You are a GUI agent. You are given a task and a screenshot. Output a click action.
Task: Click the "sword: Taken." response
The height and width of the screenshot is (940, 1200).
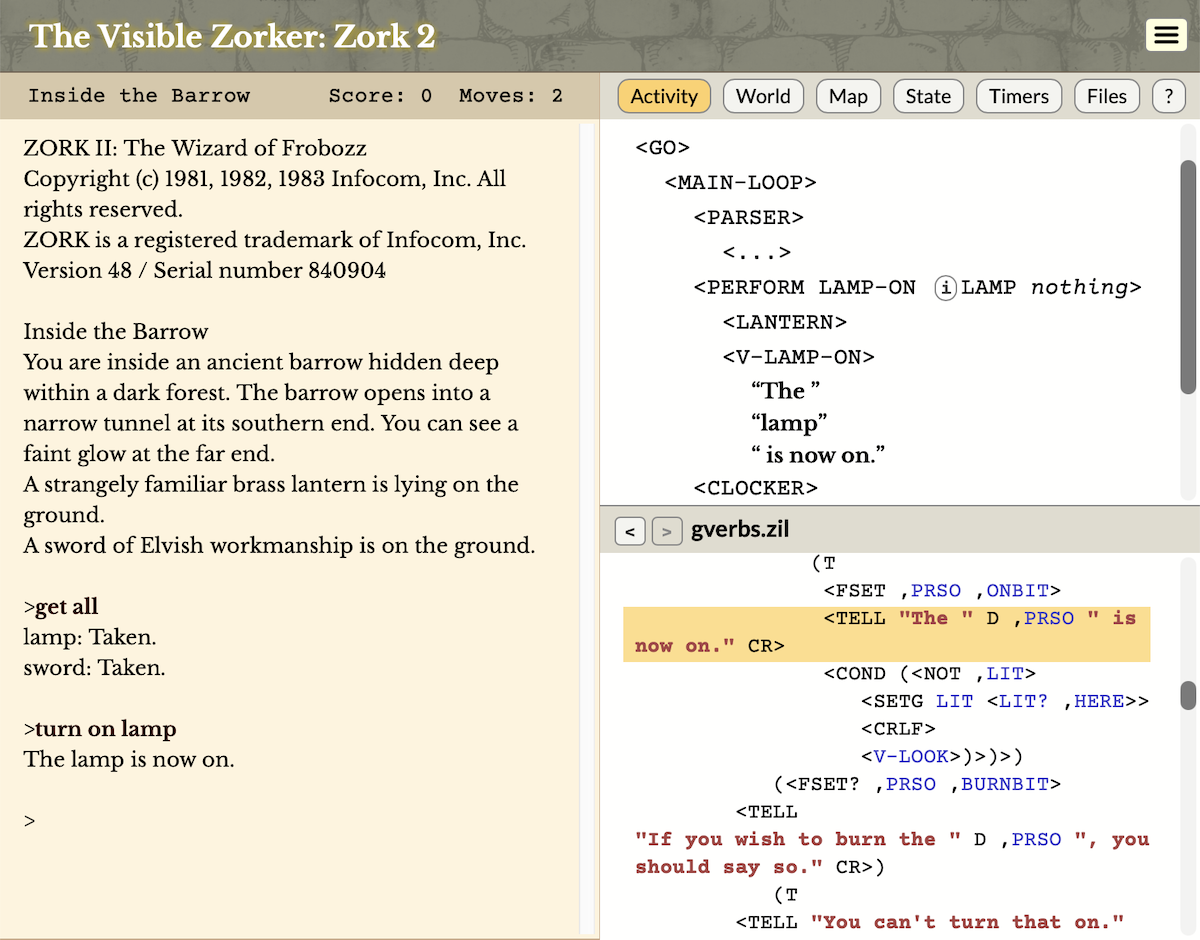[94, 668]
